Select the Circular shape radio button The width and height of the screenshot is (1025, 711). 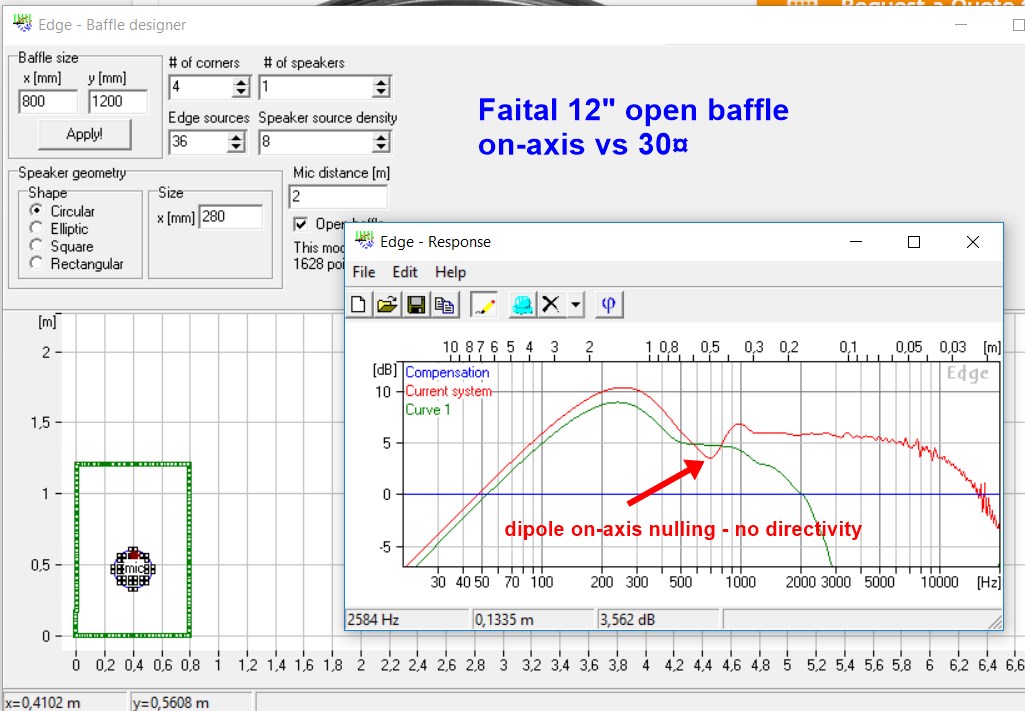[x=36, y=210]
